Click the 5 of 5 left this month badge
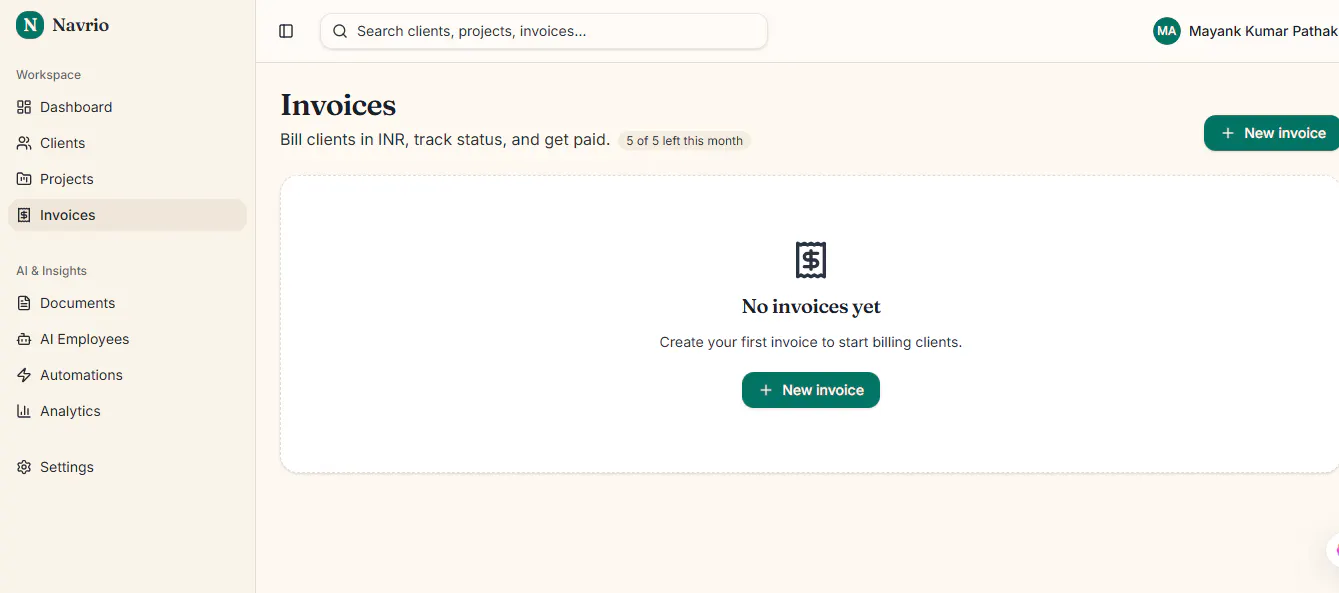1339x593 pixels. point(685,141)
